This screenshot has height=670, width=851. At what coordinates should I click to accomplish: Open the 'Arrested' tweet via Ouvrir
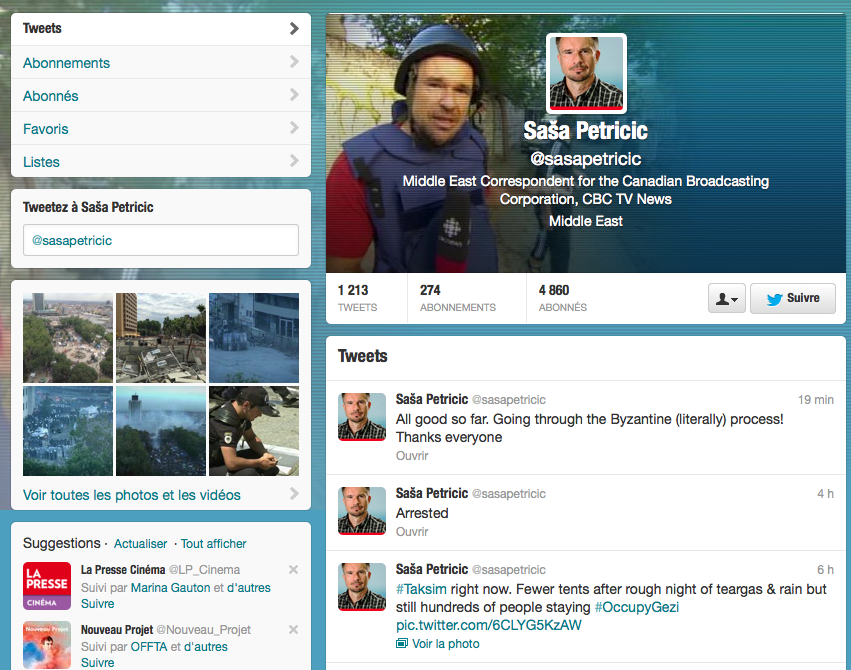pos(412,532)
